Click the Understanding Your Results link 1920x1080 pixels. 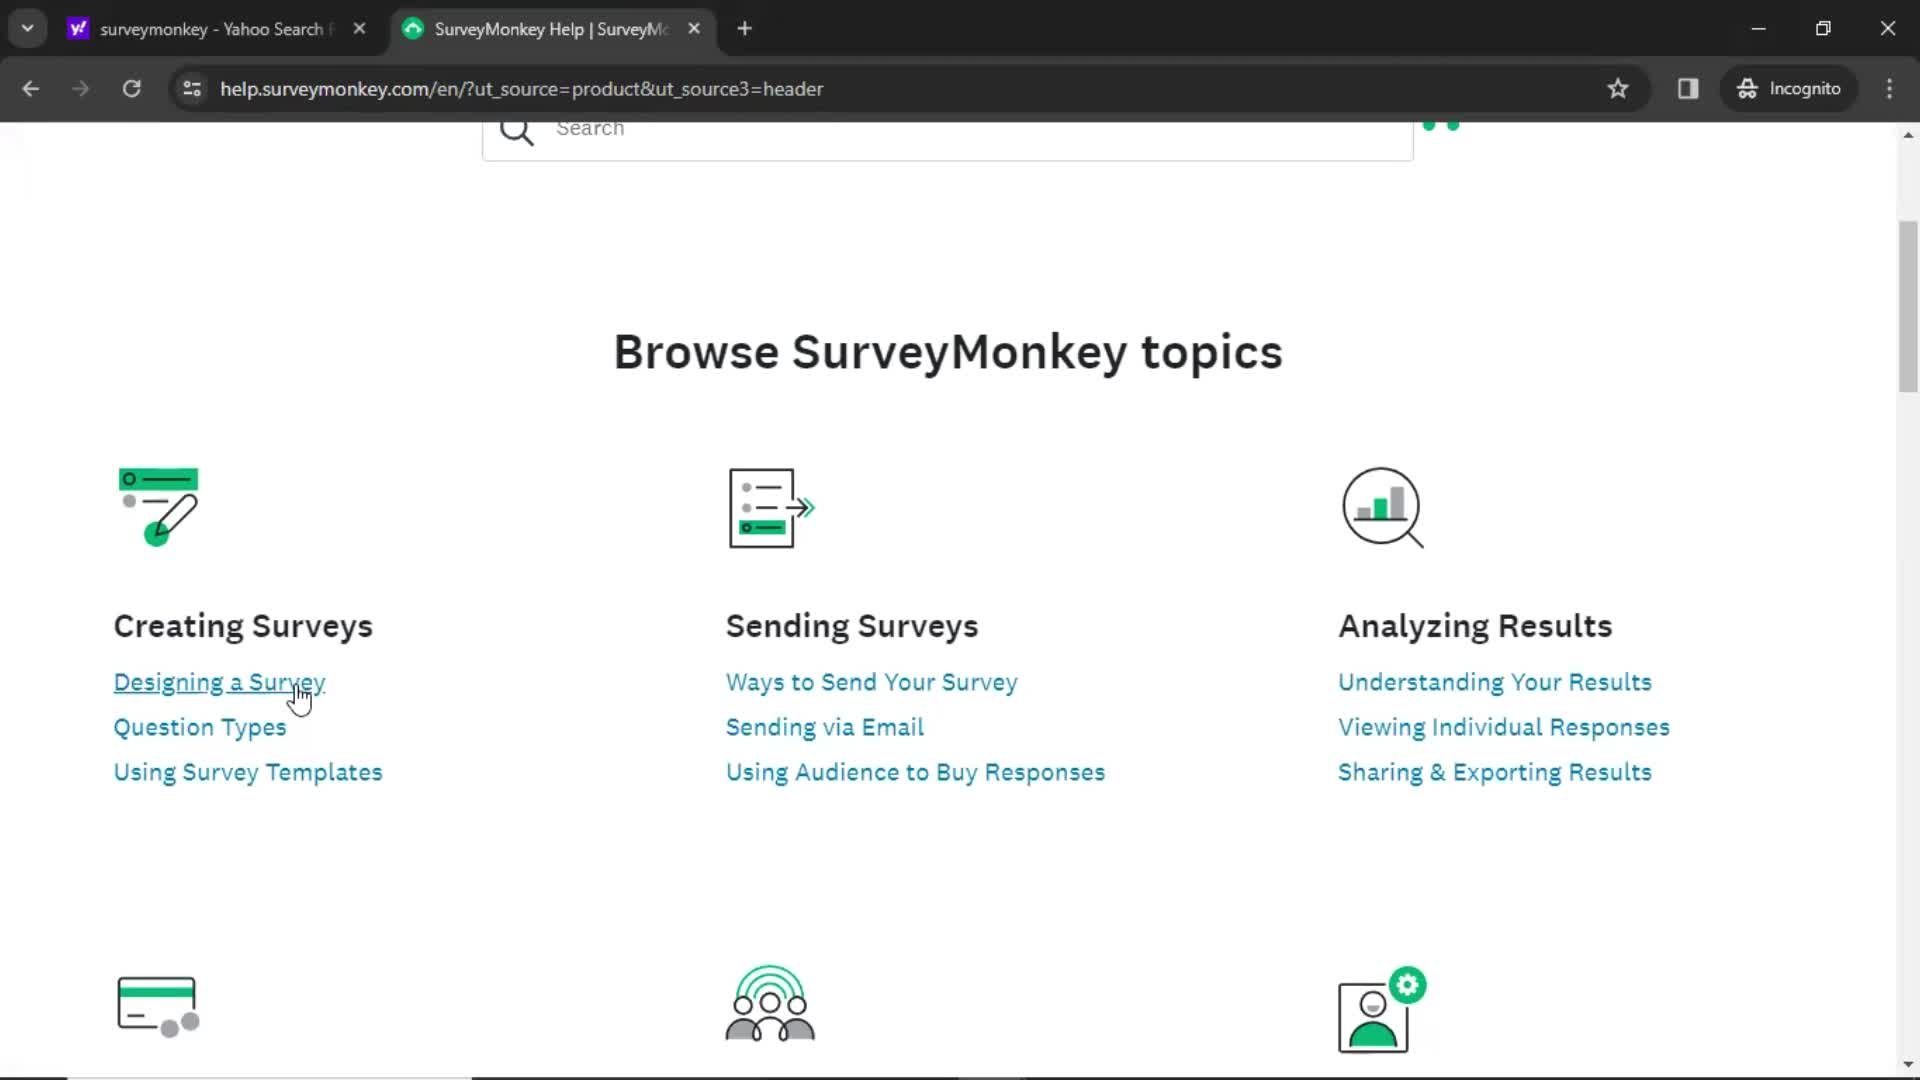[x=1495, y=682]
